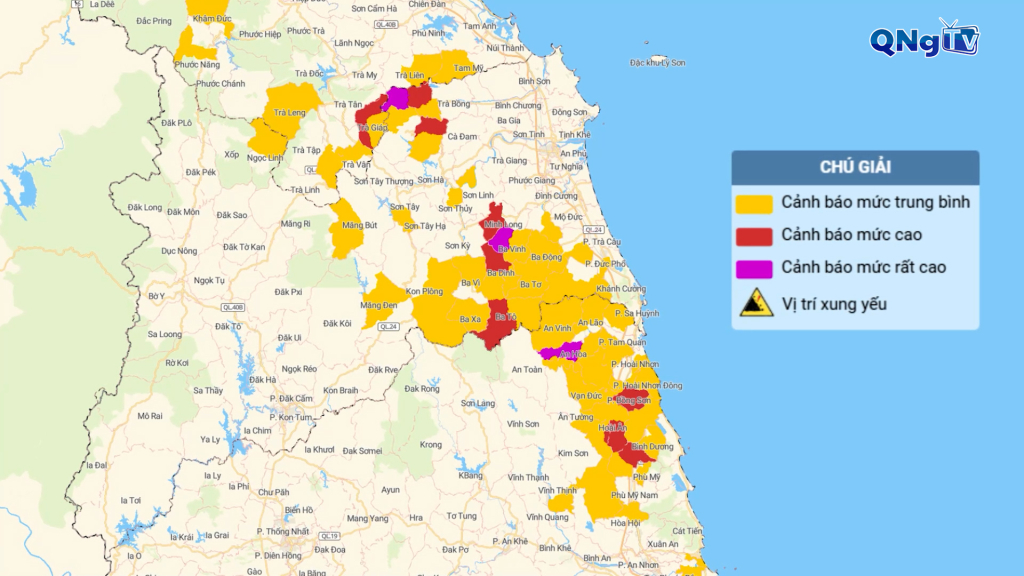Click the Bình Dương red warning zone
This screenshot has height=576, width=1024.
(638, 455)
